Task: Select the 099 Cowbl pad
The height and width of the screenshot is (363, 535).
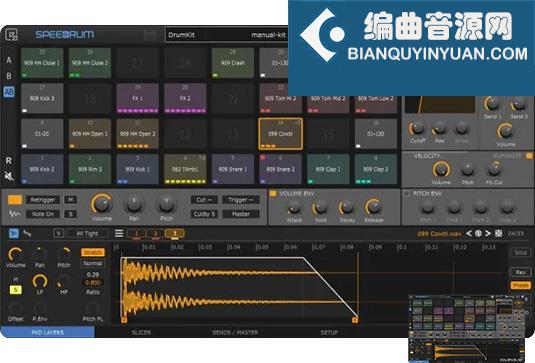Action: (280, 134)
